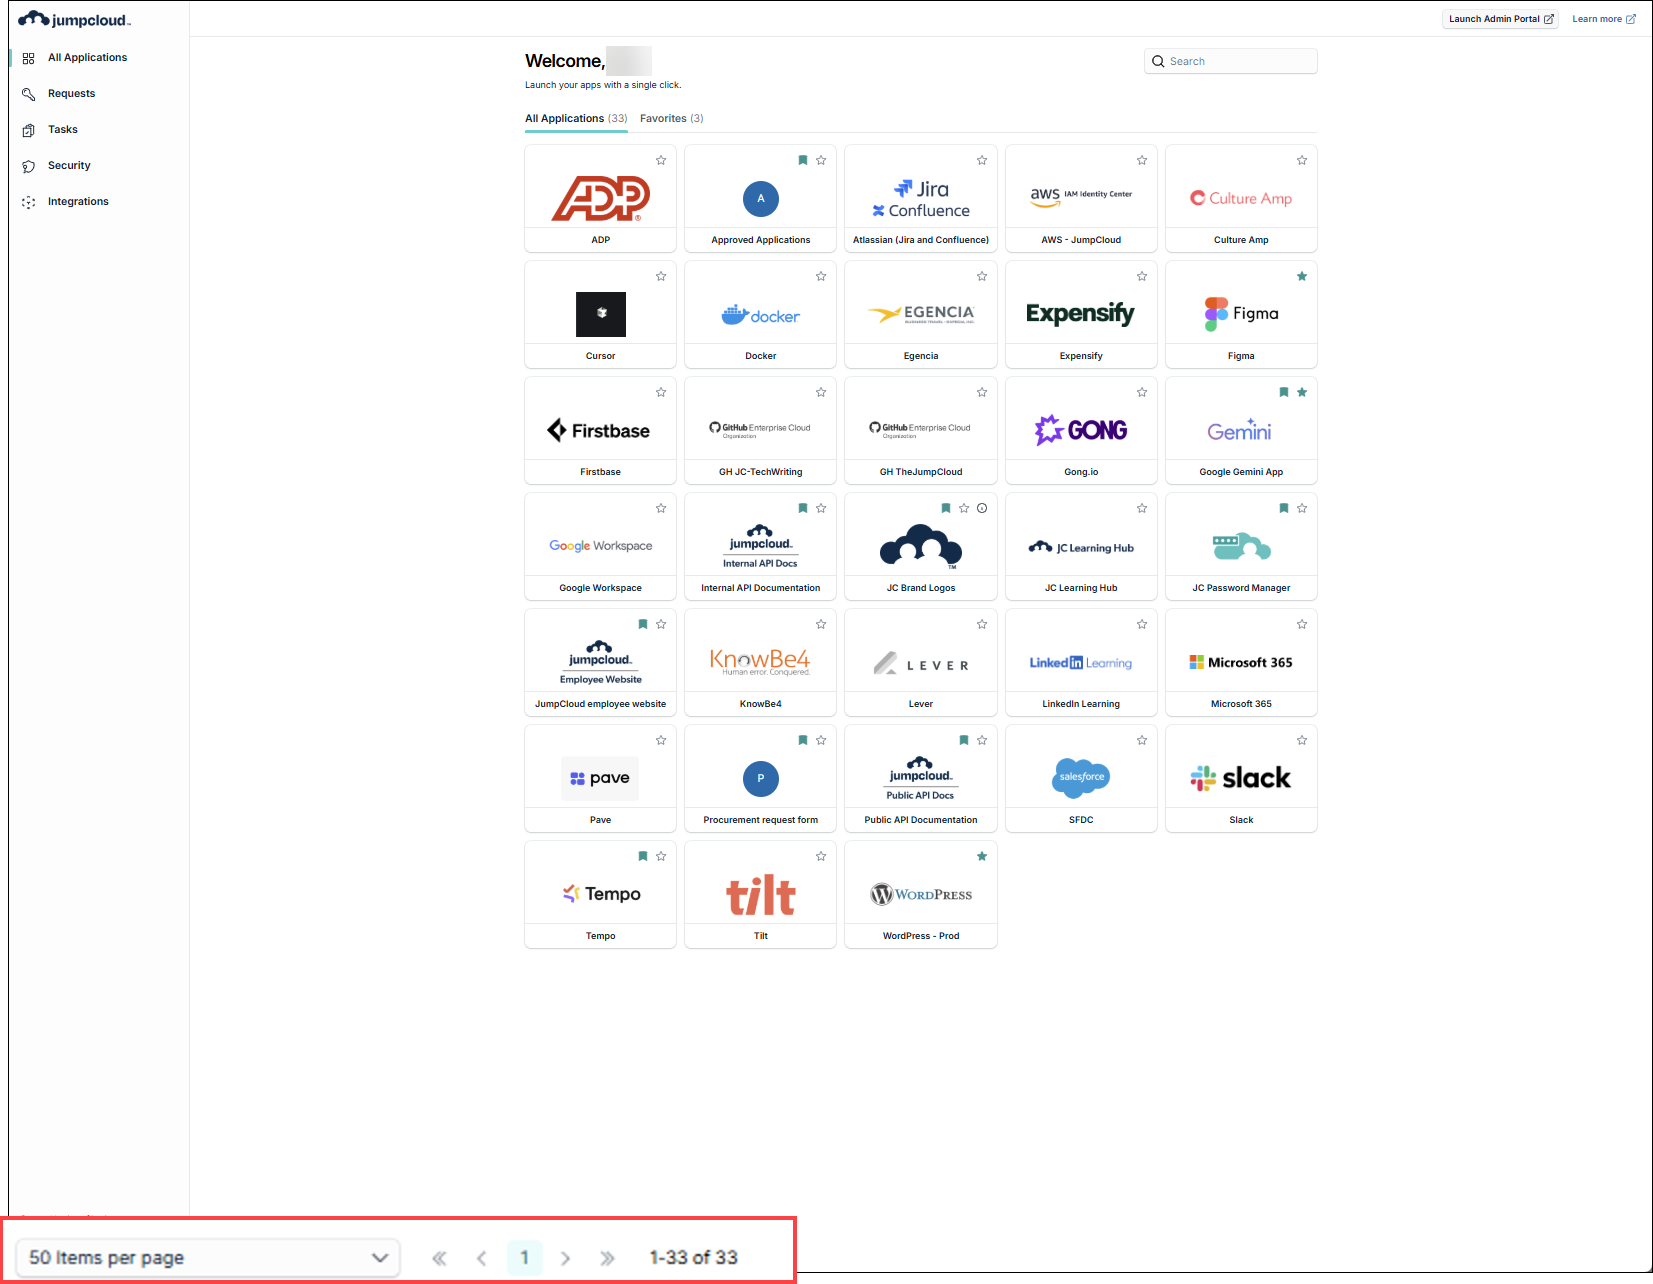The image size is (1653, 1284).
Task: Open the JumpCloud employee website tile
Action: pyautogui.click(x=600, y=662)
